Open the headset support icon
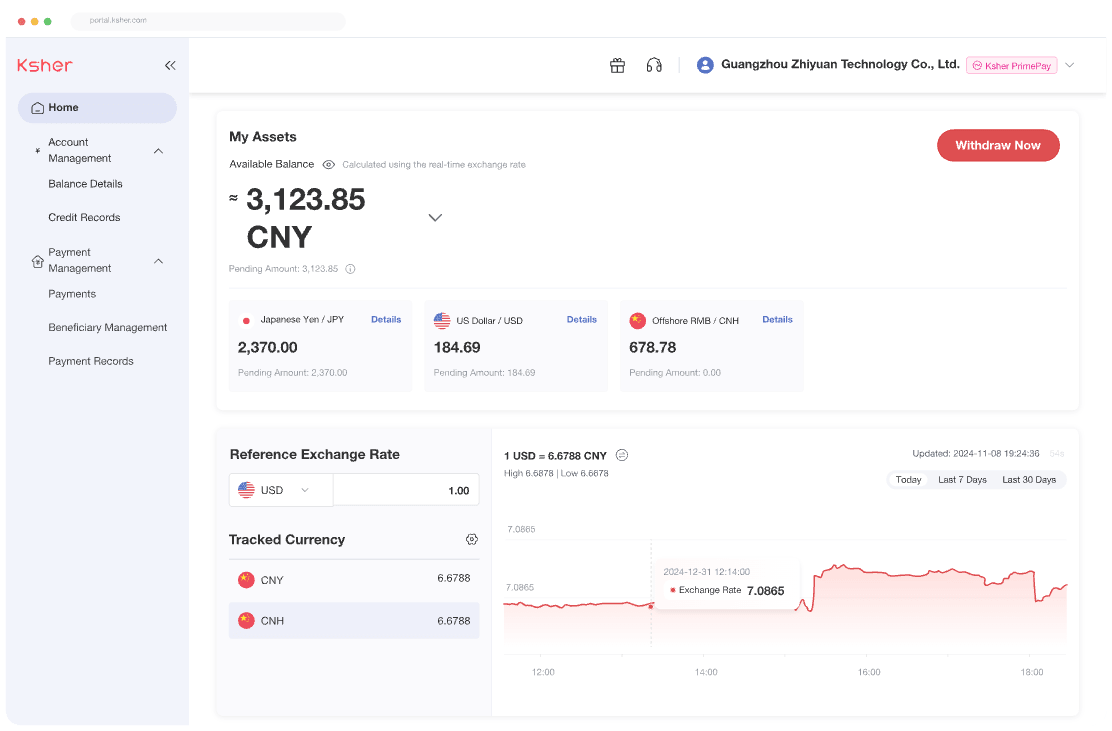 tap(654, 65)
